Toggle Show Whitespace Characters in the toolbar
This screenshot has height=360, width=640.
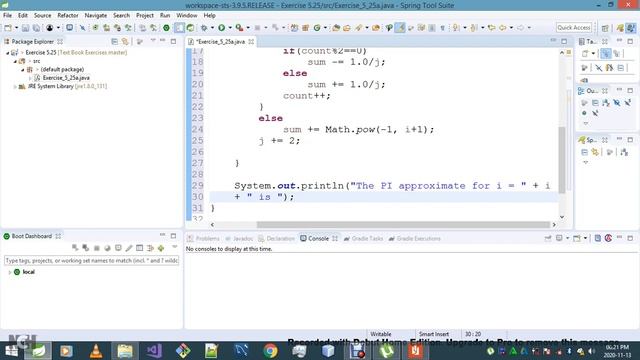tap(442, 28)
